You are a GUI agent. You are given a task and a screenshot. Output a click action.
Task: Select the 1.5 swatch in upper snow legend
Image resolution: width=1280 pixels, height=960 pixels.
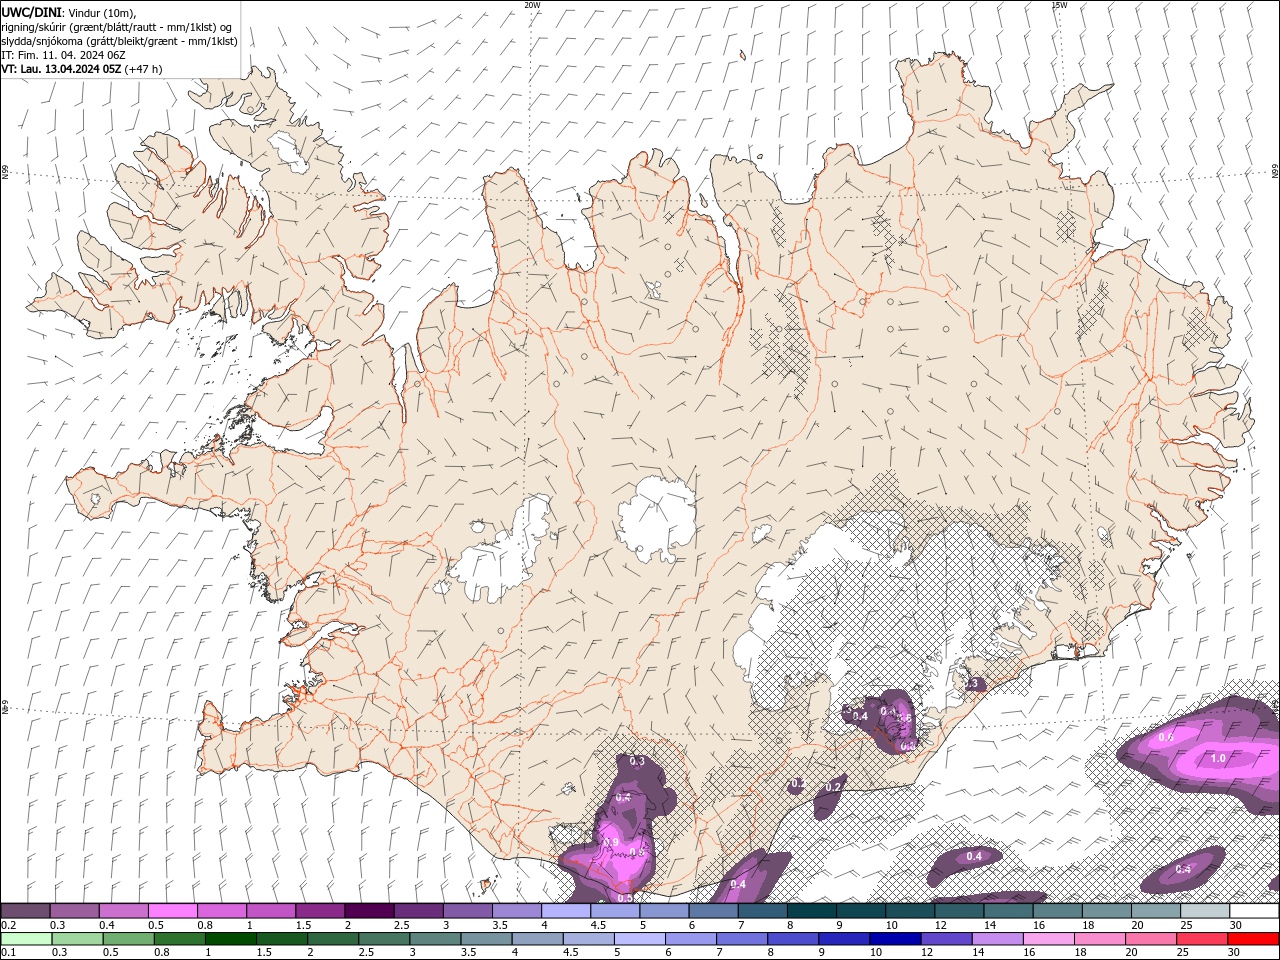click(320, 911)
